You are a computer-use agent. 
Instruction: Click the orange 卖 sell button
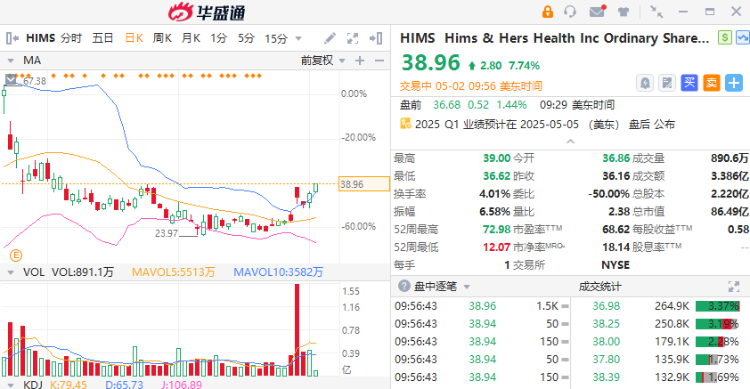(711, 83)
